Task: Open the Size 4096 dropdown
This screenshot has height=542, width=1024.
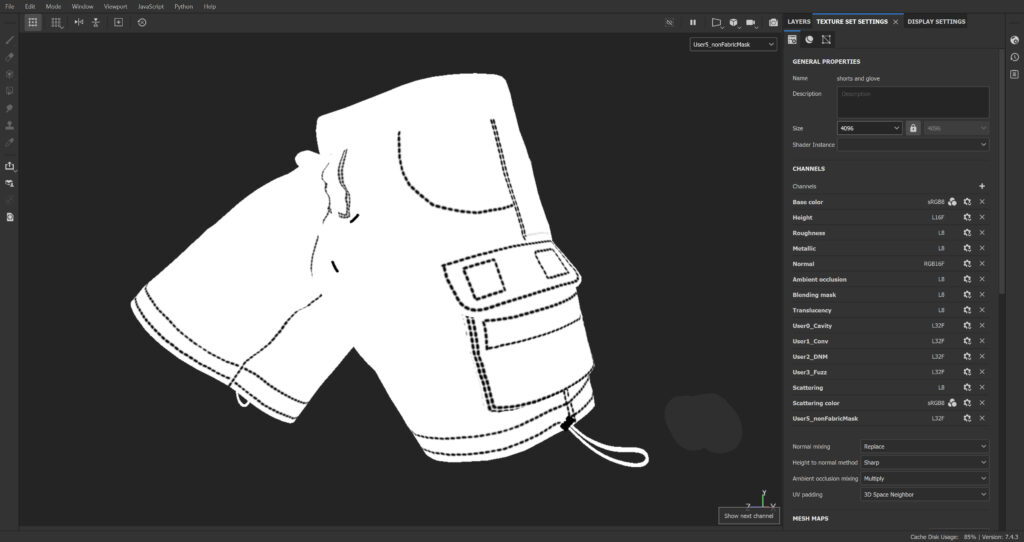Action: tap(869, 128)
